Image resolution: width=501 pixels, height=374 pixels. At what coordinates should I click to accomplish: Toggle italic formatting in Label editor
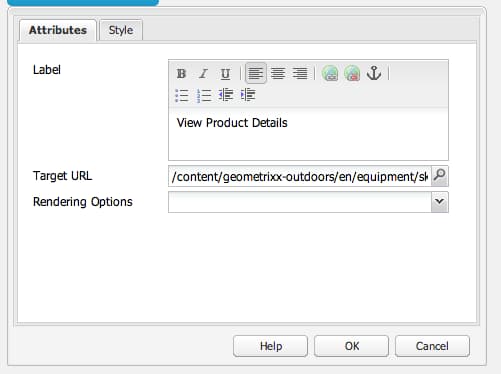[203, 73]
